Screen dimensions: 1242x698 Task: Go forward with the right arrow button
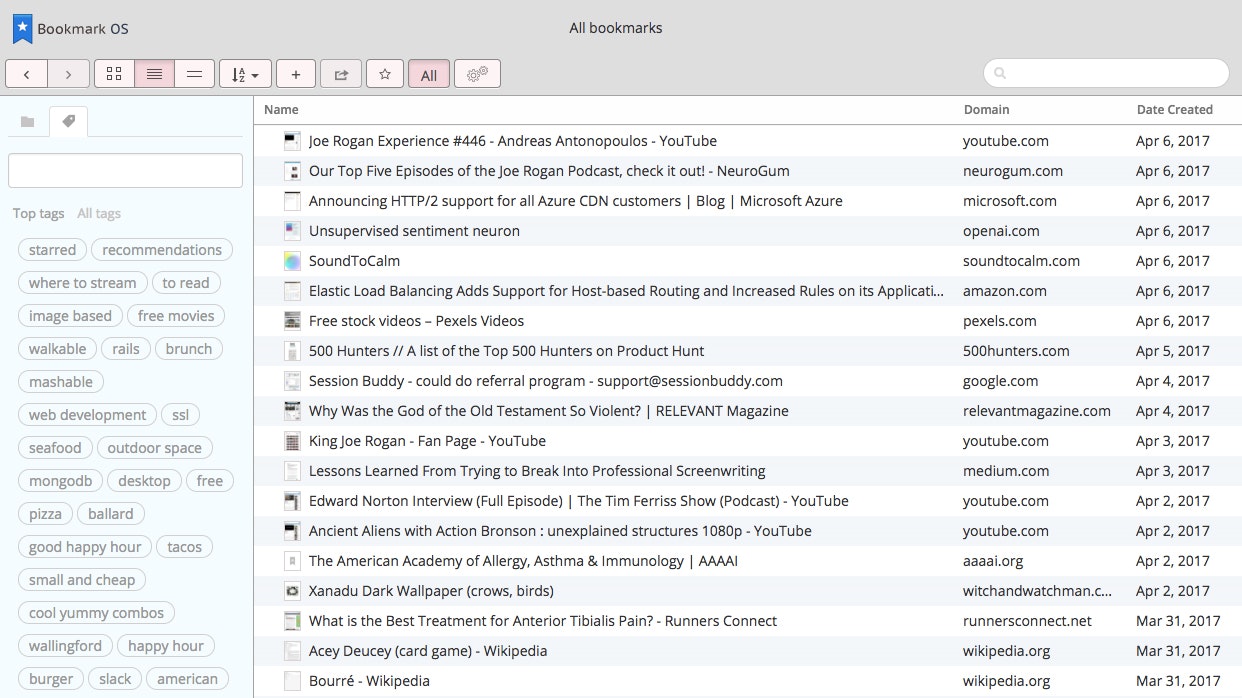coord(68,74)
